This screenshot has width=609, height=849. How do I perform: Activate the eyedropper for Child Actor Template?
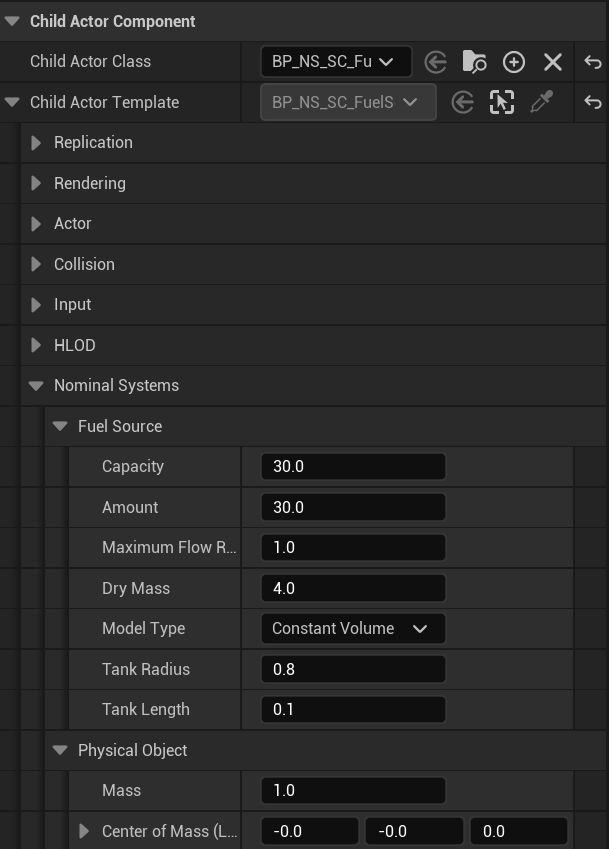tap(541, 102)
